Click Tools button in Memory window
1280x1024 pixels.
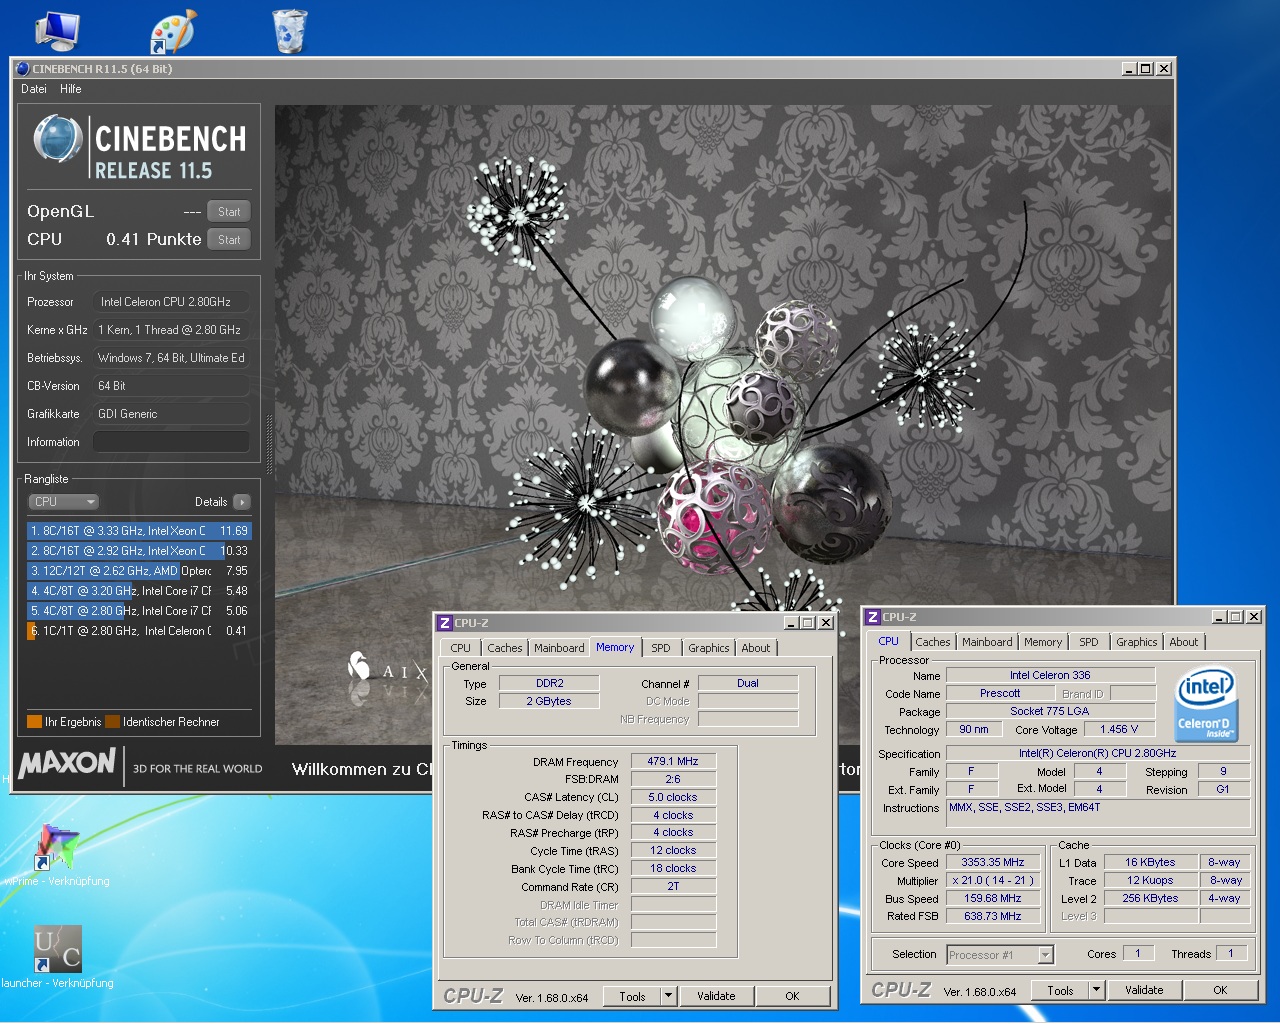632,996
